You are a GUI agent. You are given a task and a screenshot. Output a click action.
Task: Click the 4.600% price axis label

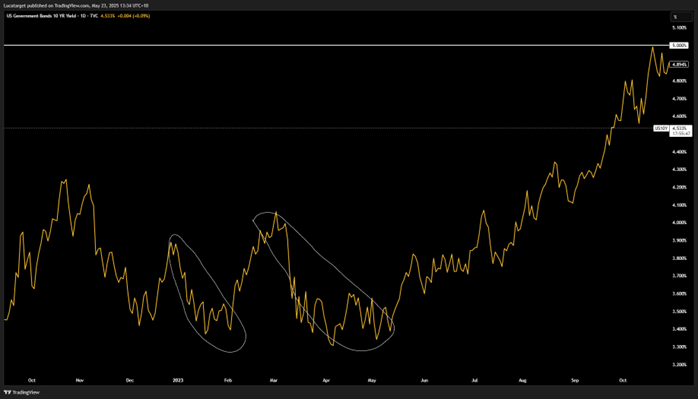[679, 116]
